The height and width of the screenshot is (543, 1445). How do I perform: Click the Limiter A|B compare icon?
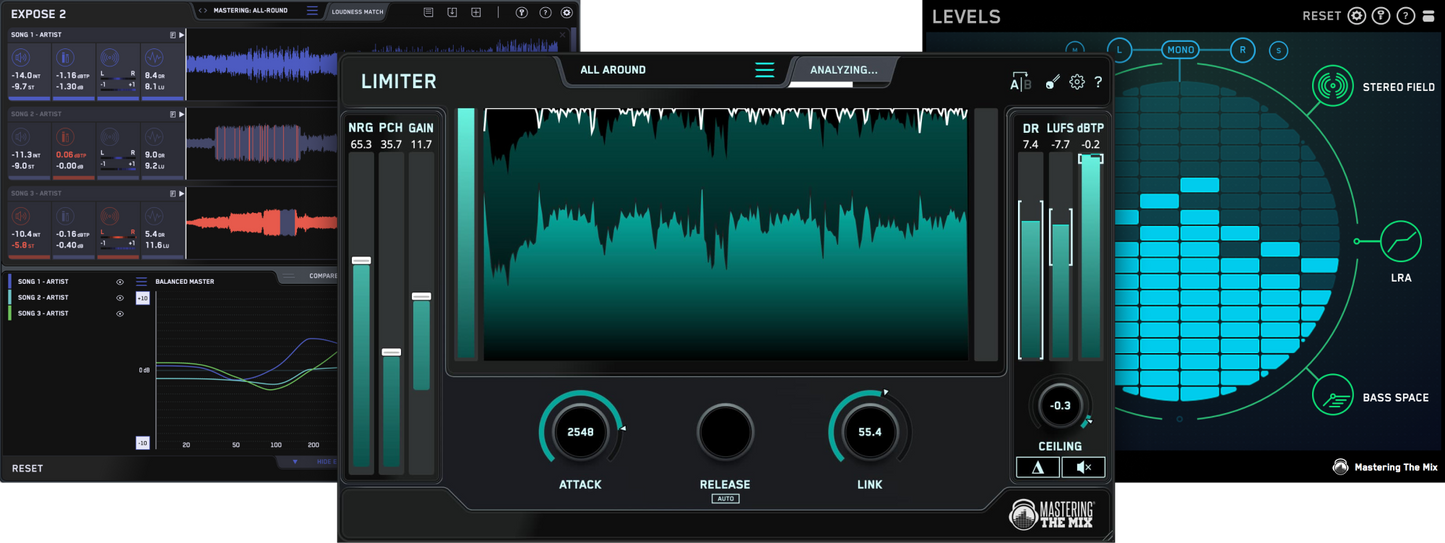coord(1020,83)
